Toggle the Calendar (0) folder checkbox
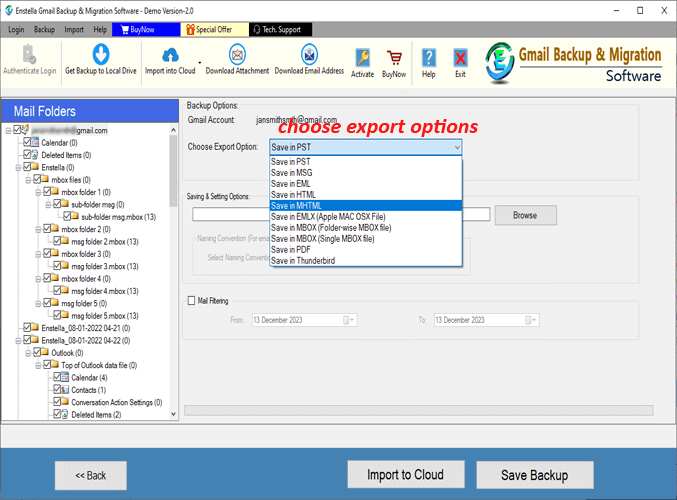Viewport: 677px width, 500px height. pyautogui.click(x=28, y=142)
